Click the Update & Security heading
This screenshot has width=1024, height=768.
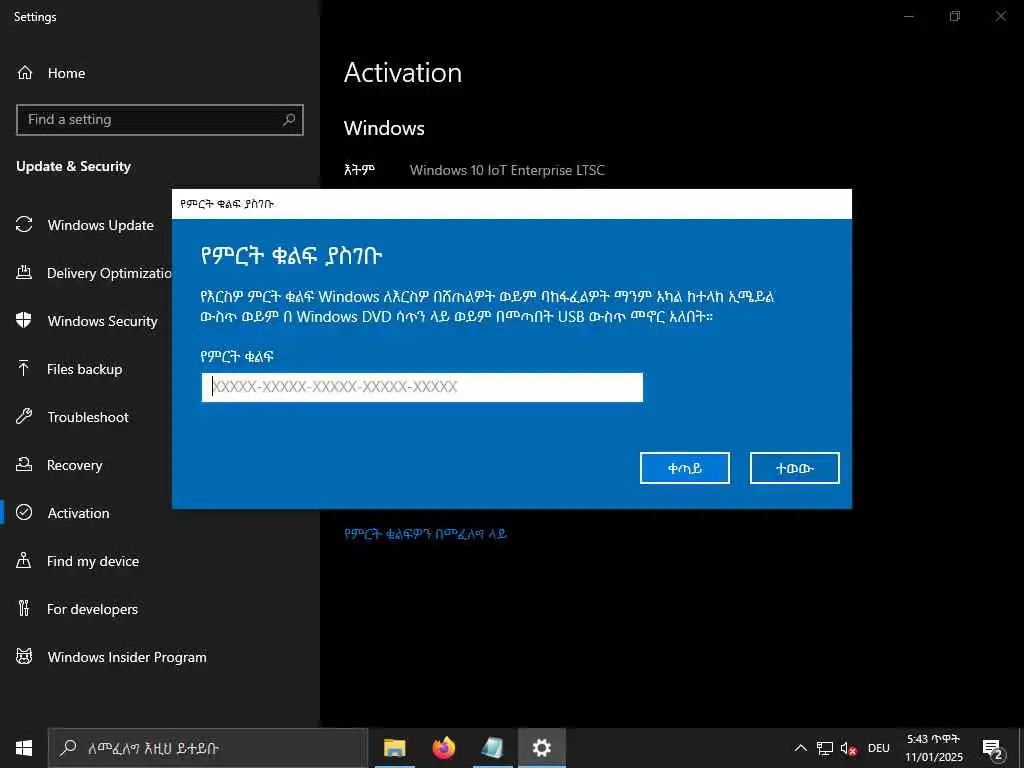tap(73, 167)
